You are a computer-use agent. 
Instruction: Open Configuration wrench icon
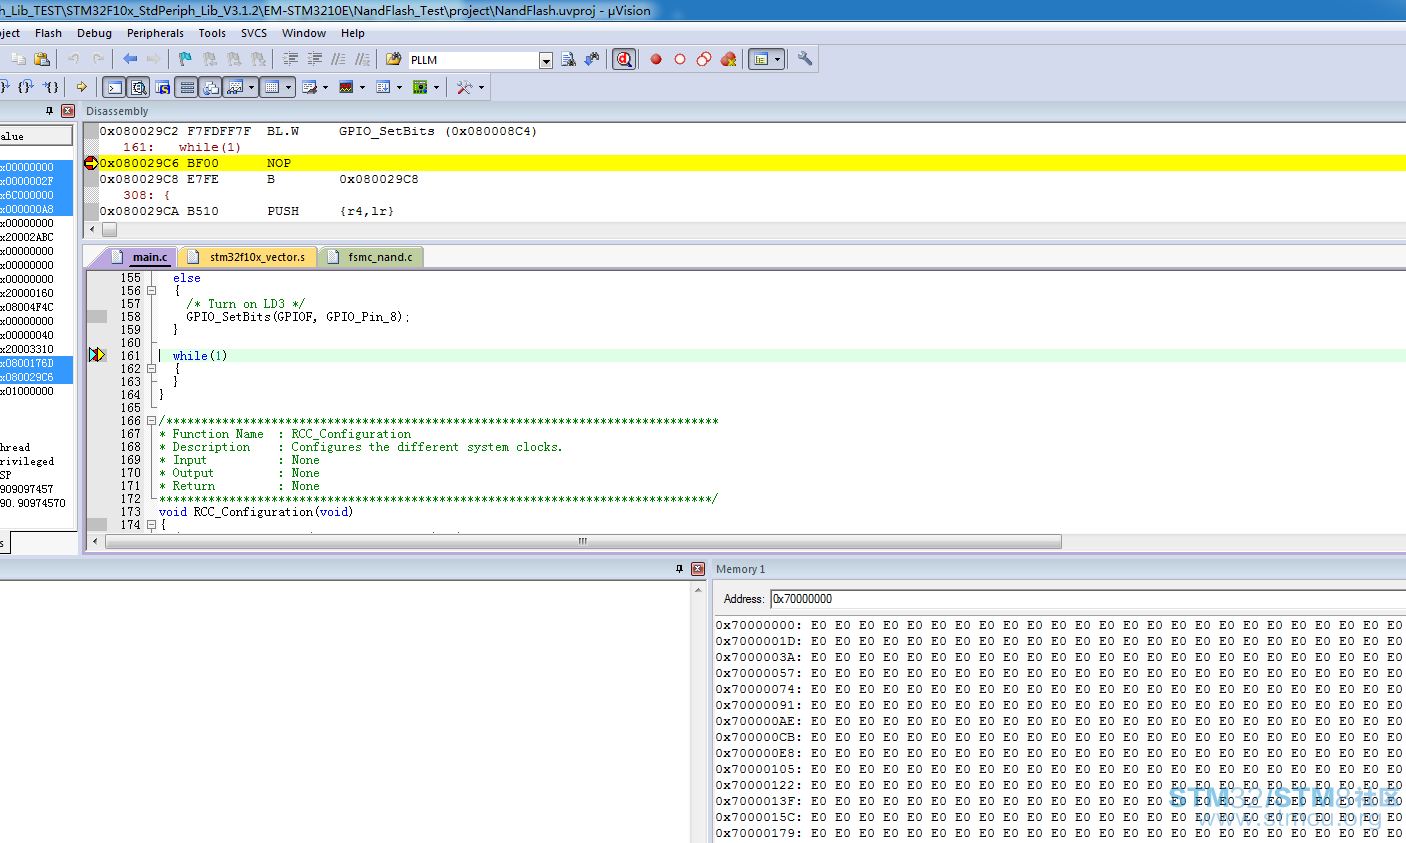(804, 59)
